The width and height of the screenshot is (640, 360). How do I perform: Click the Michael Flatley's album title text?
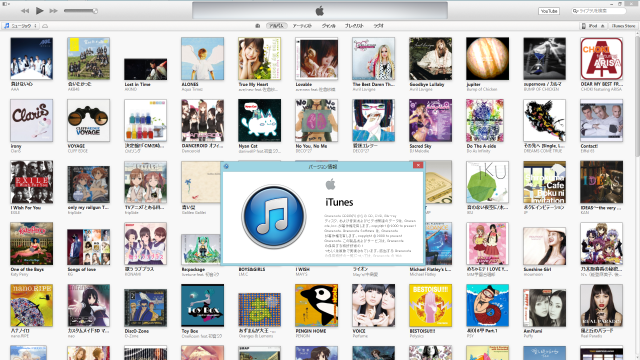click(x=430, y=269)
